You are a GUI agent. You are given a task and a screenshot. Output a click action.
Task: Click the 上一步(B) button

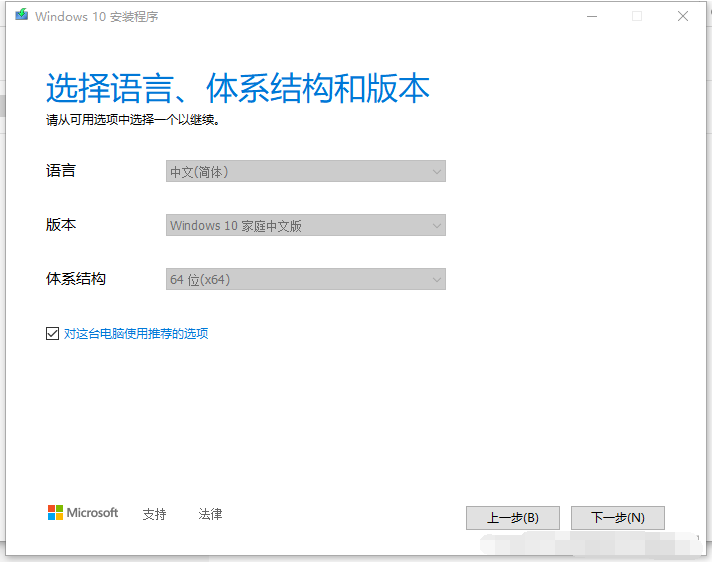(x=513, y=518)
